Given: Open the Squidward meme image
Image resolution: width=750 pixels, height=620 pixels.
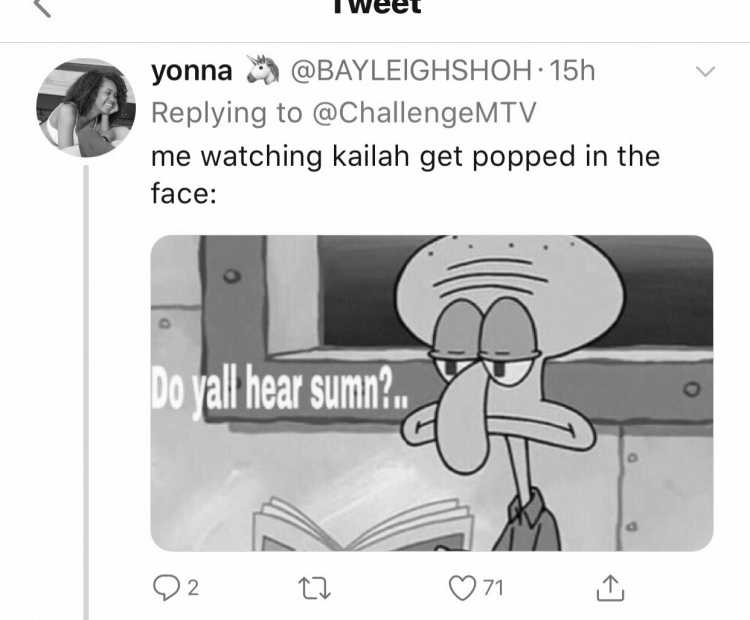Looking at the screenshot, I should click(432, 393).
